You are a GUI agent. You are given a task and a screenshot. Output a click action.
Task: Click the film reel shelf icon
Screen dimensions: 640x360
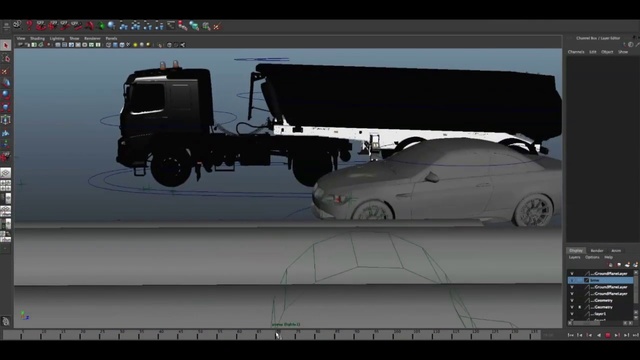point(17,25)
